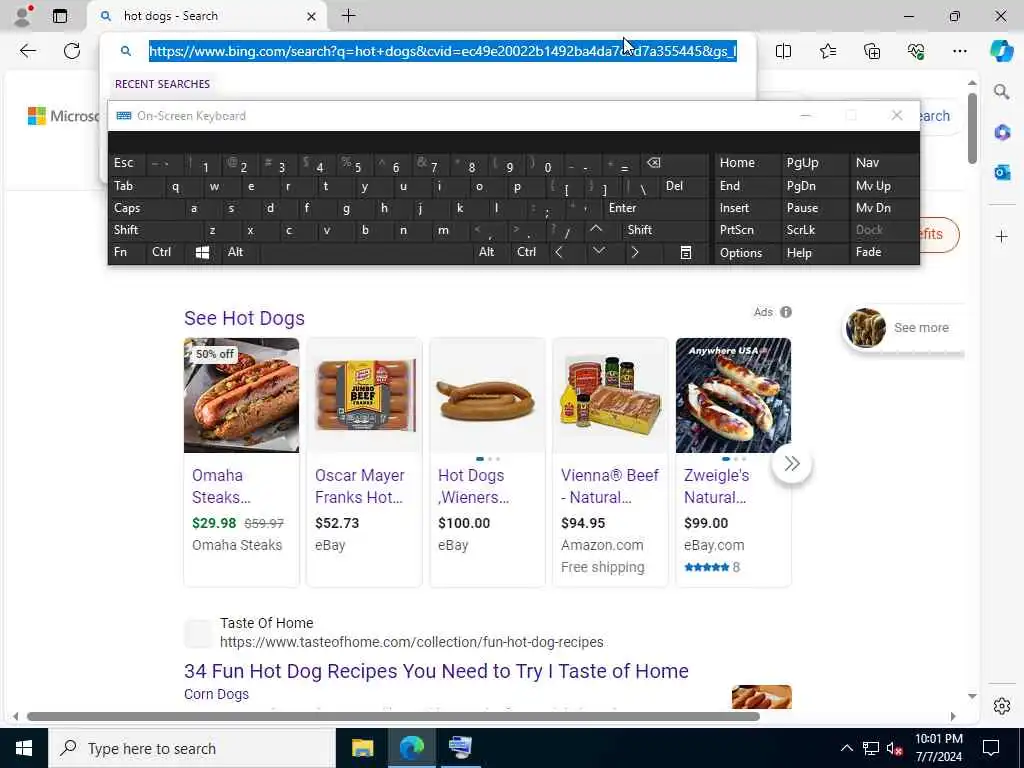
Task: Toggle right Shift key on On-Screen Keyboard
Action: point(665,230)
